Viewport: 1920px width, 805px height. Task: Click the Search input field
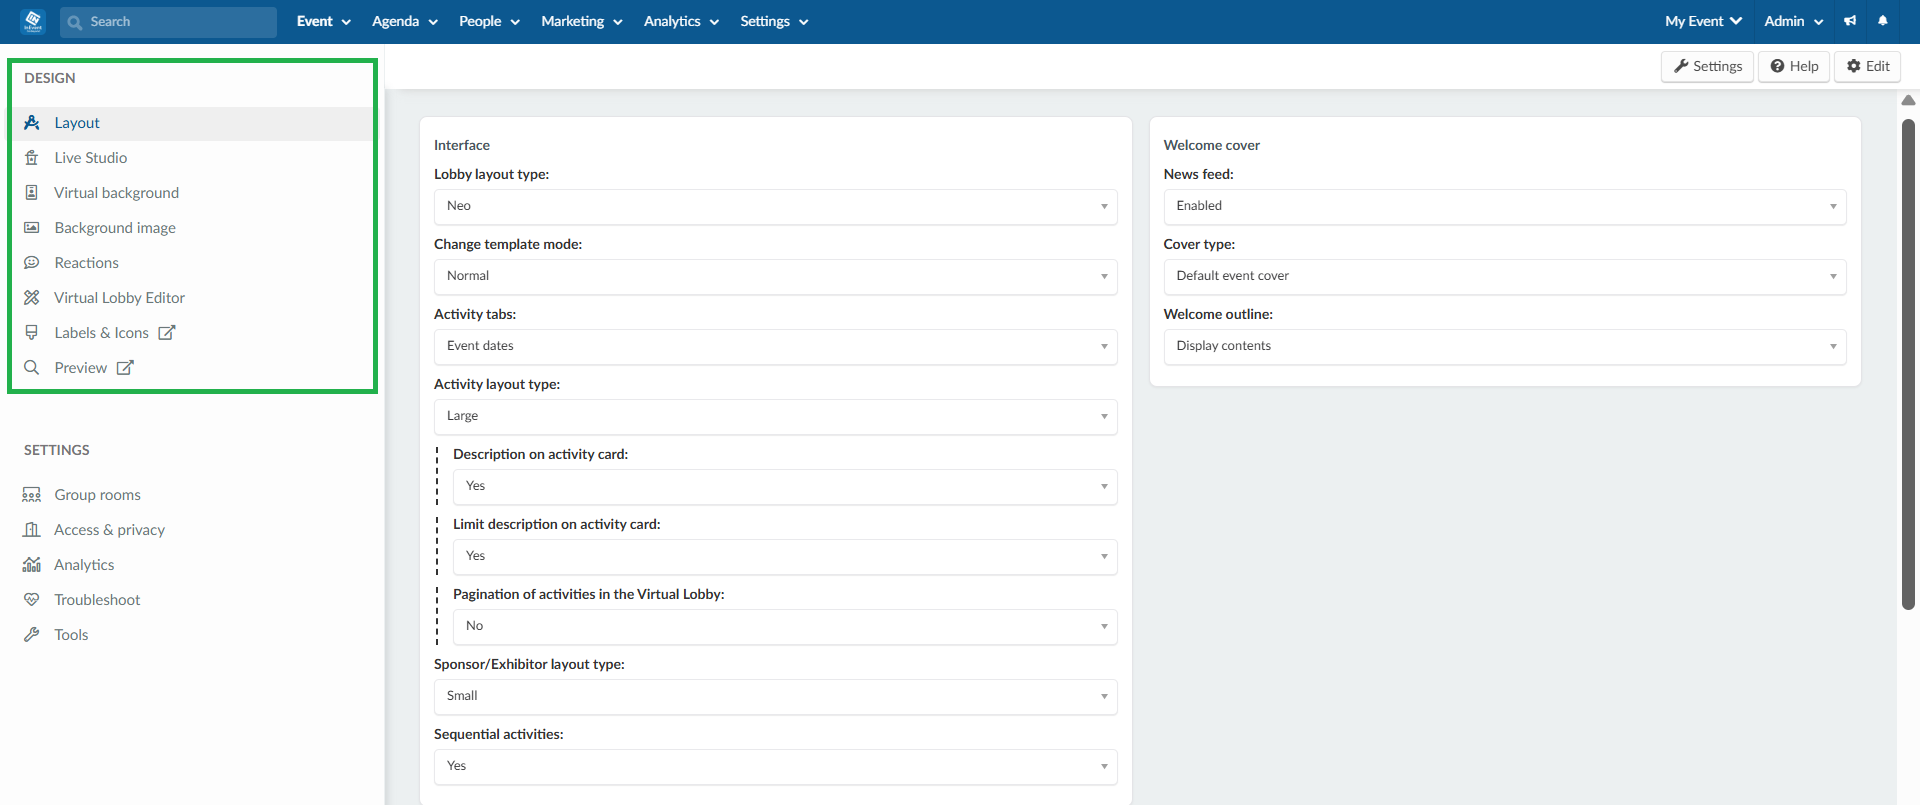pyautogui.click(x=168, y=22)
